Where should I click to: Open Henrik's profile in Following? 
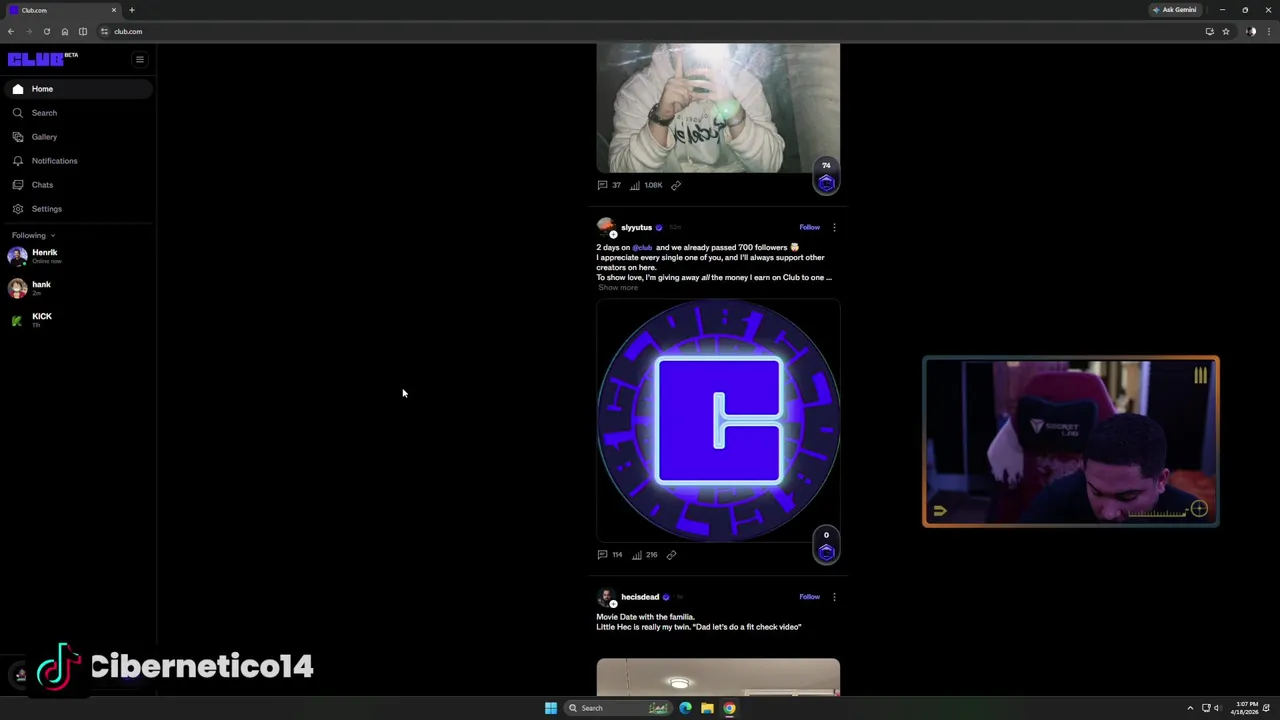point(77,256)
